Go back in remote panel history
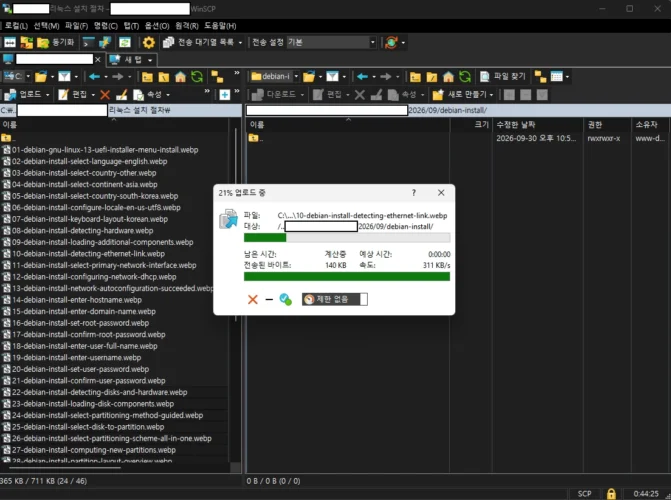671x500 pixels. point(362,77)
